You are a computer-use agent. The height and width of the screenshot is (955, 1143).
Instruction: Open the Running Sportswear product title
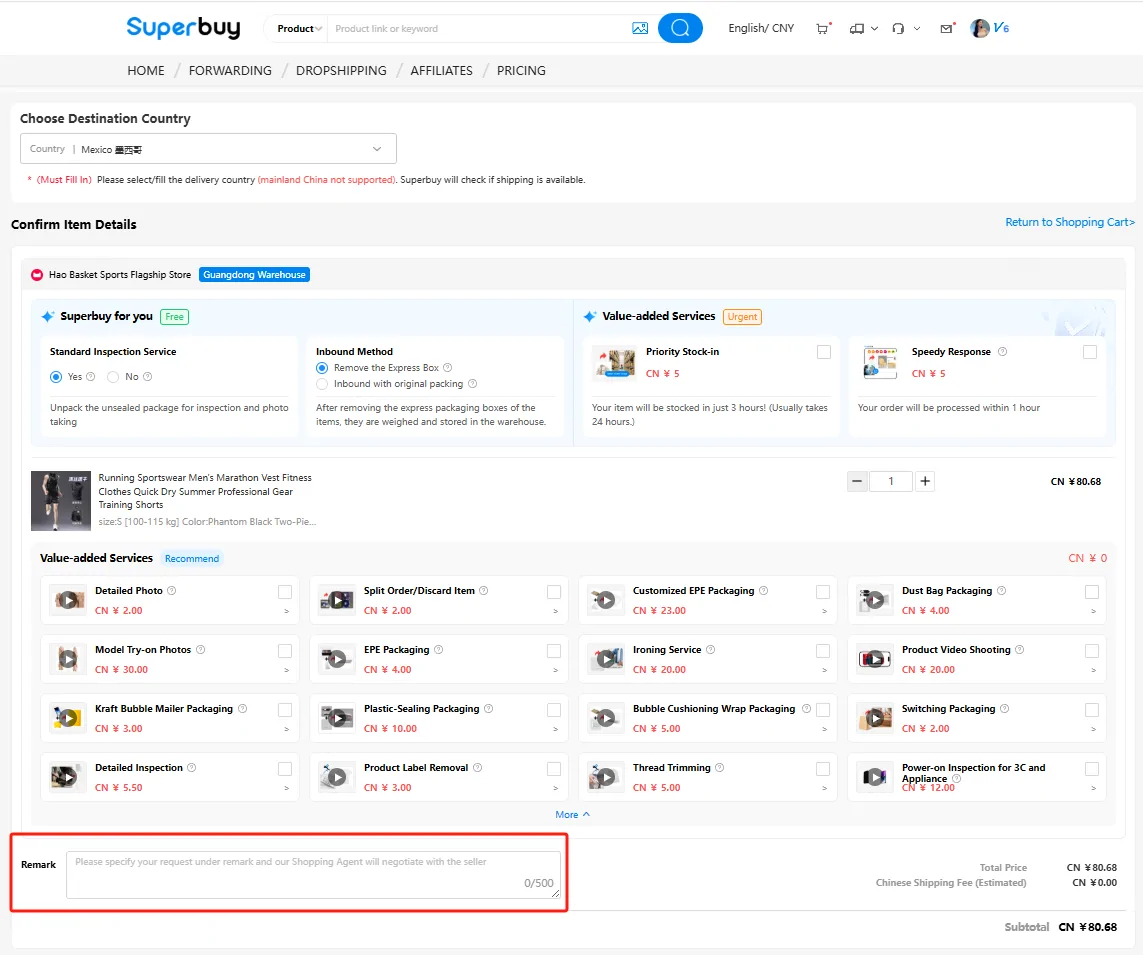[x=205, y=491]
